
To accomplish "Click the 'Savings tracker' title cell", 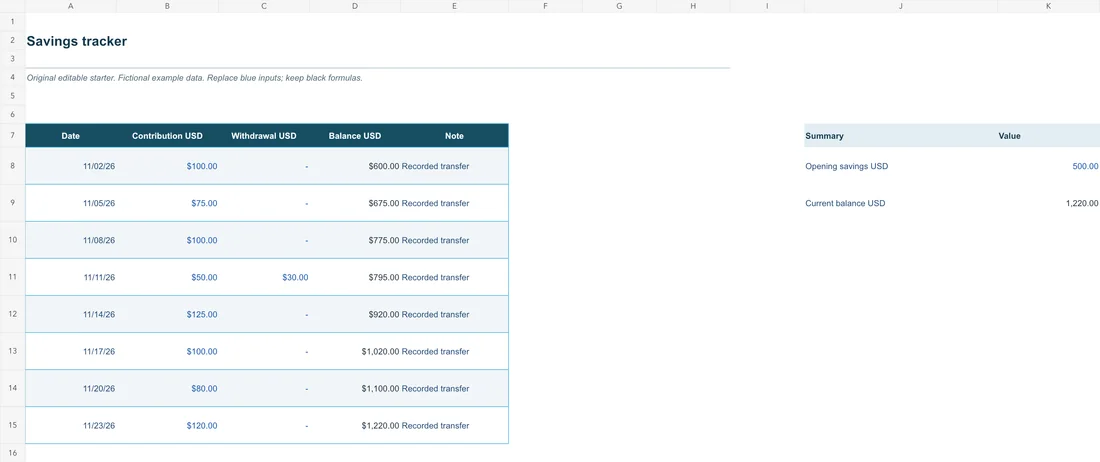I will (x=76, y=41).
